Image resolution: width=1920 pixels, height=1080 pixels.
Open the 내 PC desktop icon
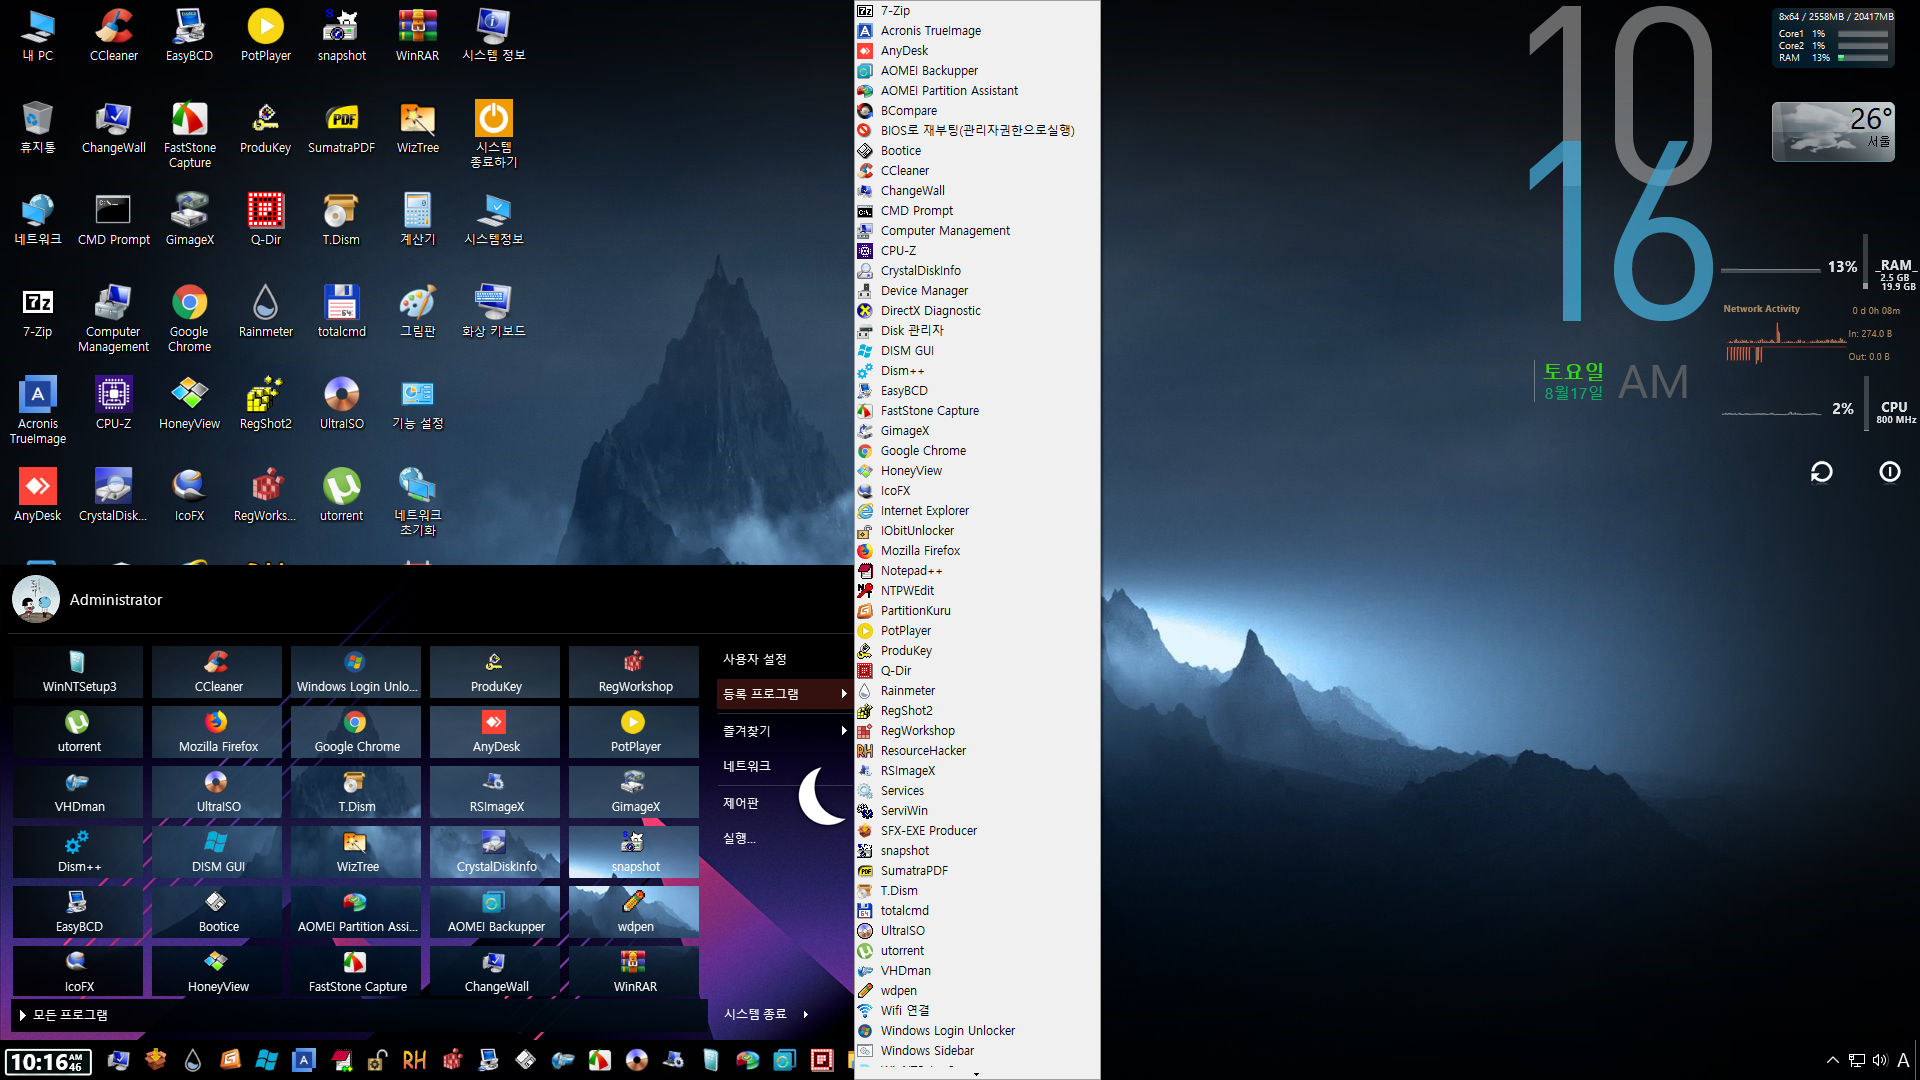click(x=38, y=35)
